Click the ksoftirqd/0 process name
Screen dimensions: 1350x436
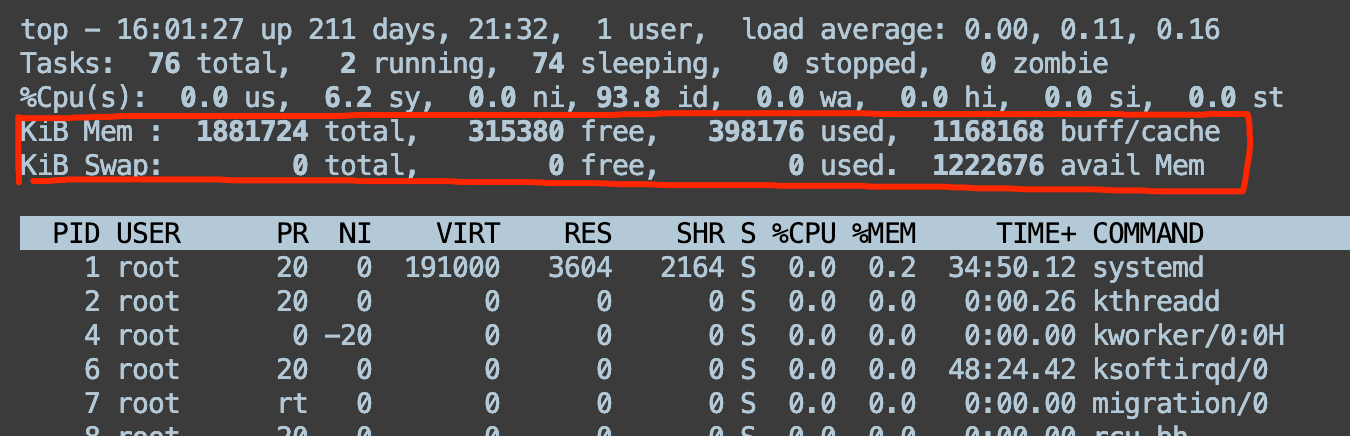coord(1180,370)
